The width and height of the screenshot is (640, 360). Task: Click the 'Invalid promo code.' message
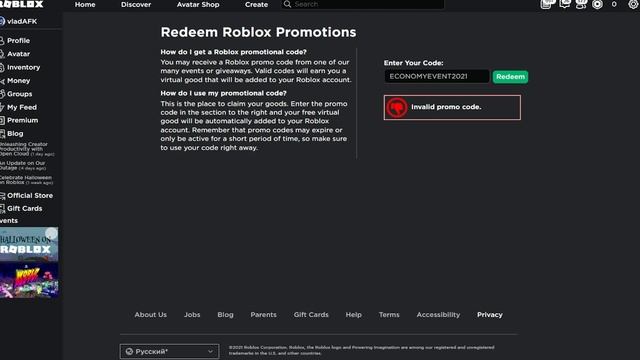[446, 107]
